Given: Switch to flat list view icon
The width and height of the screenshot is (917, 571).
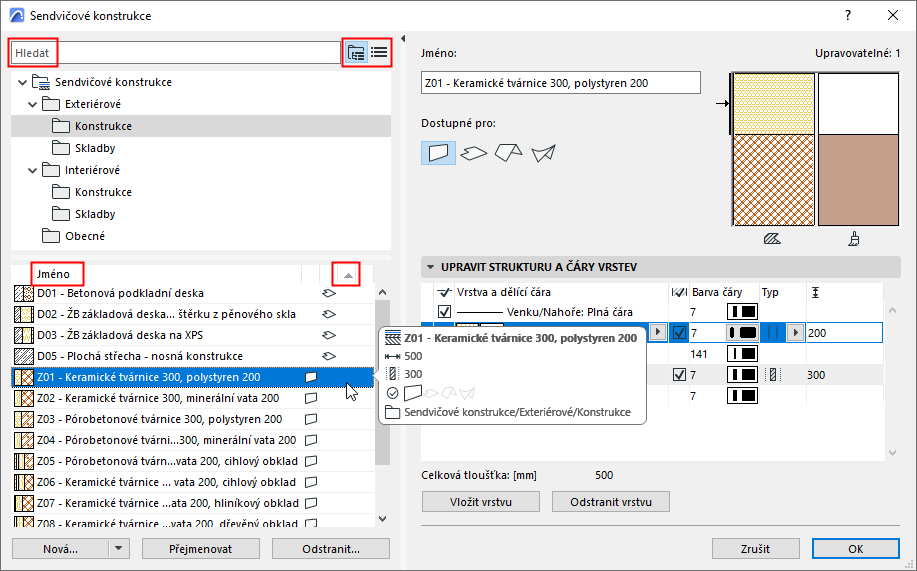Looking at the screenshot, I should click(379, 53).
